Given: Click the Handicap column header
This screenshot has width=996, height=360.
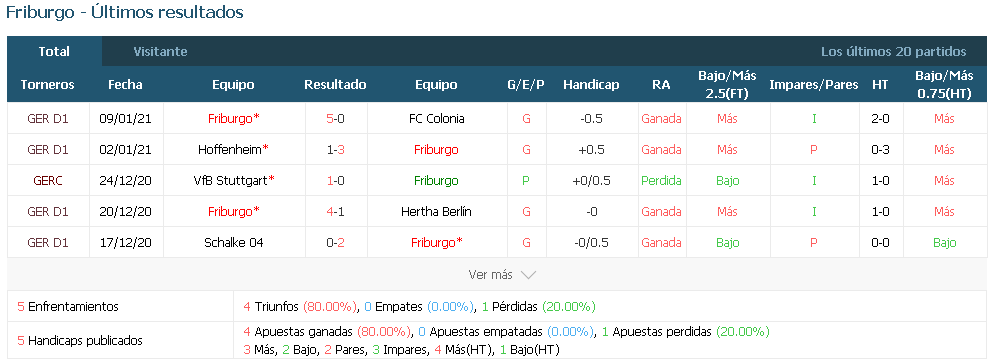Looking at the screenshot, I should pos(591,84).
